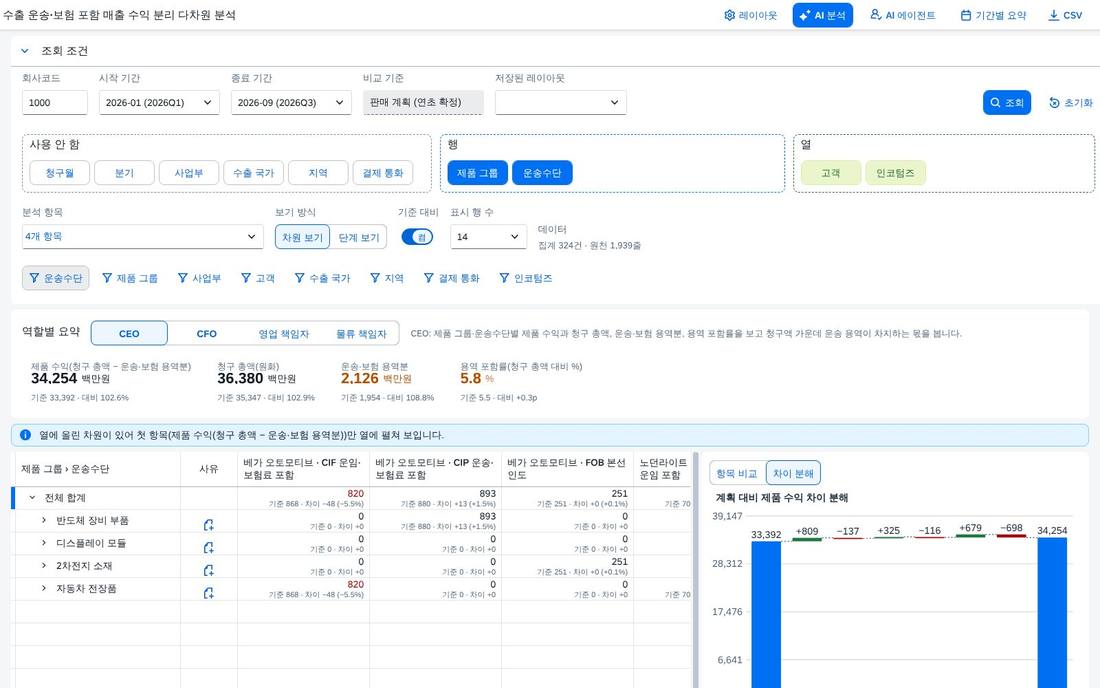Image resolution: width=1100 pixels, height=688 pixels.
Task: Click the 사유 column header
Action: pyautogui.click(x=208, y=468)
